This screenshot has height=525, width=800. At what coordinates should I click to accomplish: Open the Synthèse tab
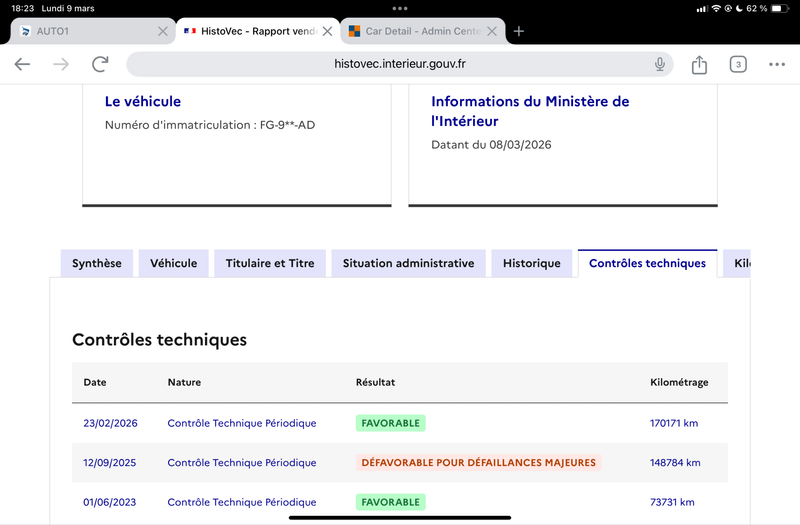click(x=97, y=263)
